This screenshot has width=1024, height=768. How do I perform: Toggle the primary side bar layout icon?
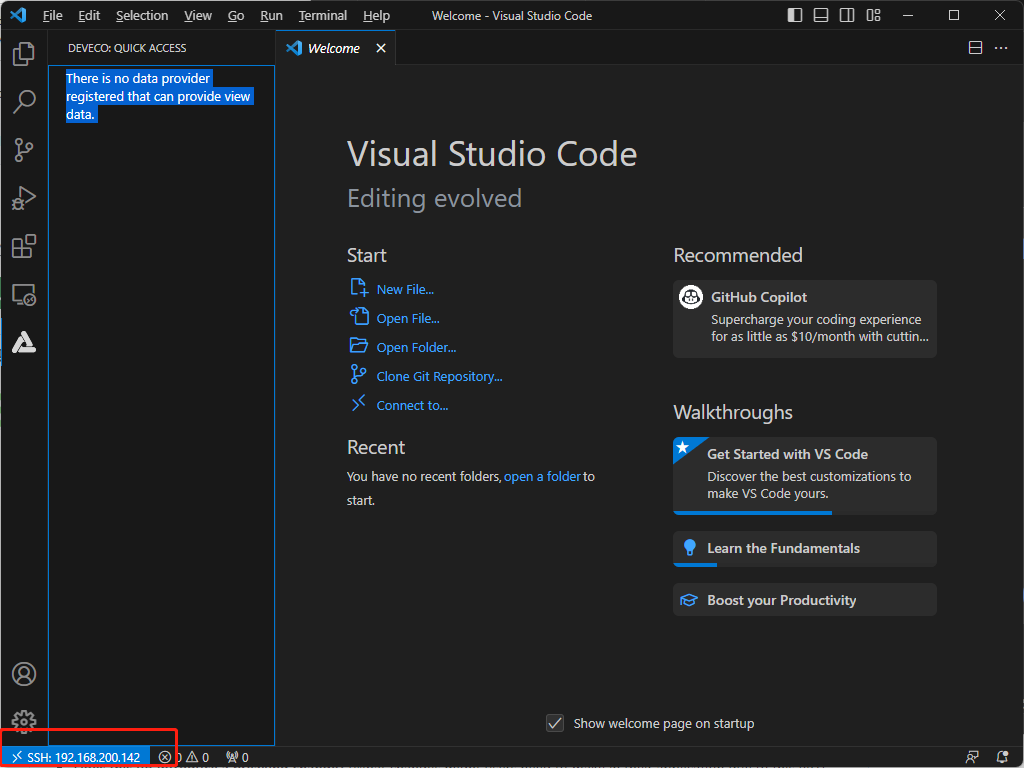[795, 15]
